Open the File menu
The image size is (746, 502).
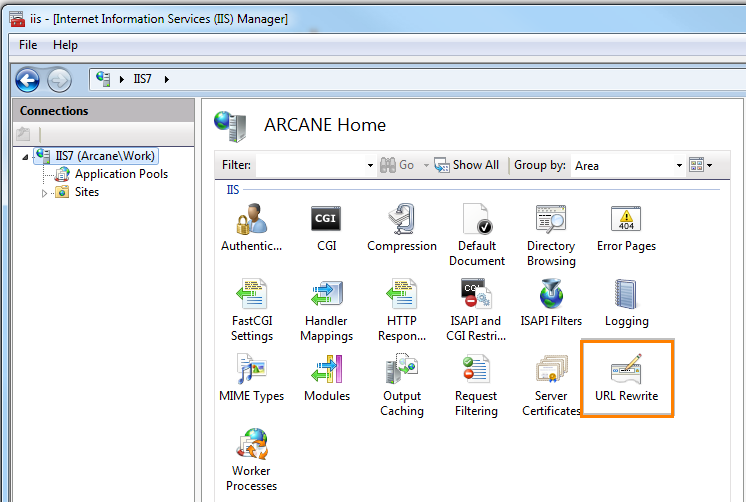(28, 45)
